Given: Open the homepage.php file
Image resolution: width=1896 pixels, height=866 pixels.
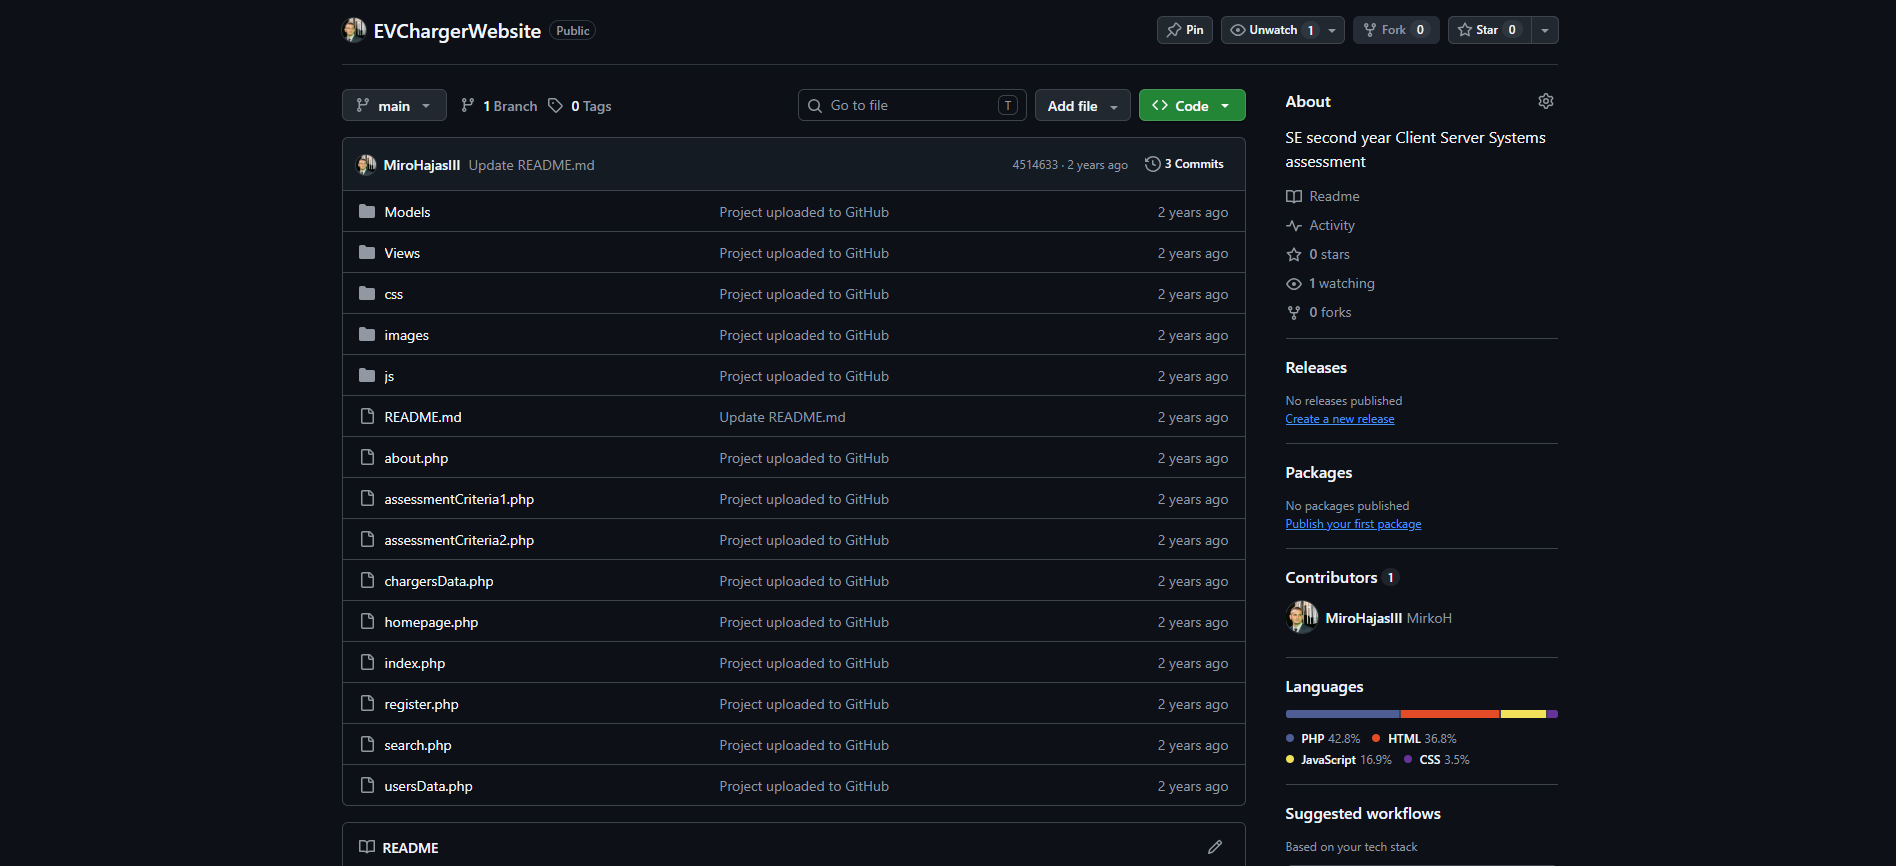Looking at the screenshot, I should pos(431,622).
